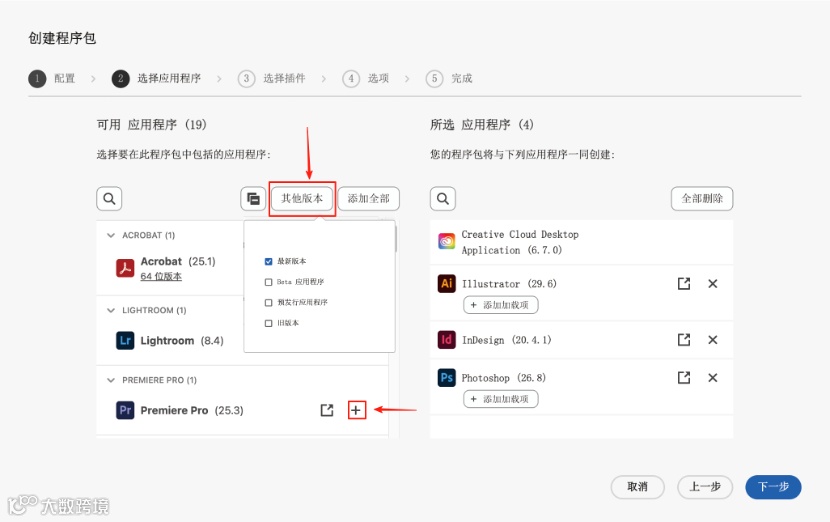This screenshot has height=522, width=830.
Task: Open InDesign external details link icon
Action: tap(684, 339)
